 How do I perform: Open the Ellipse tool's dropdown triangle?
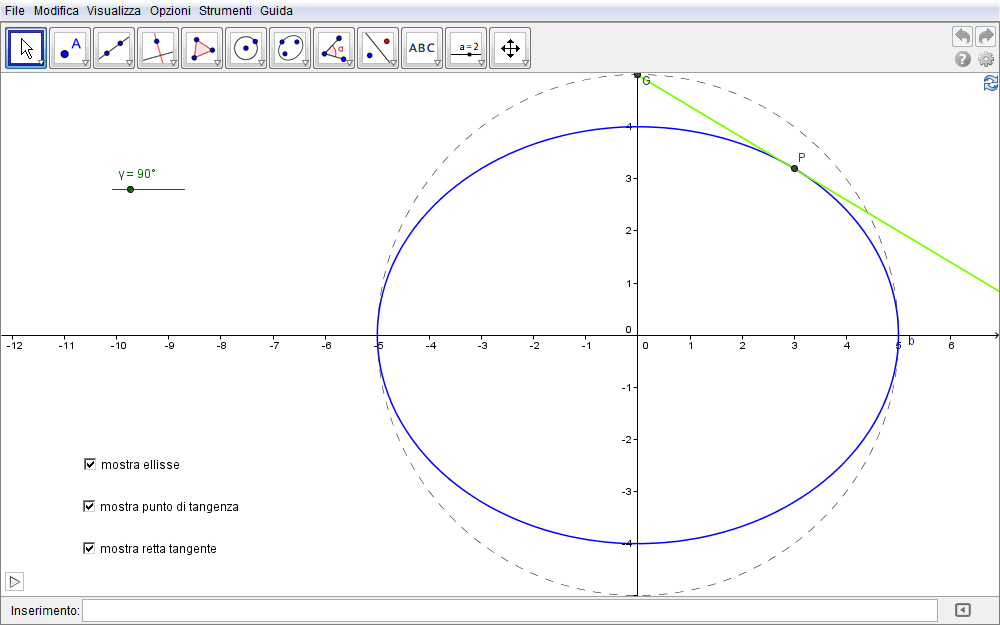(x=305, y=63)
